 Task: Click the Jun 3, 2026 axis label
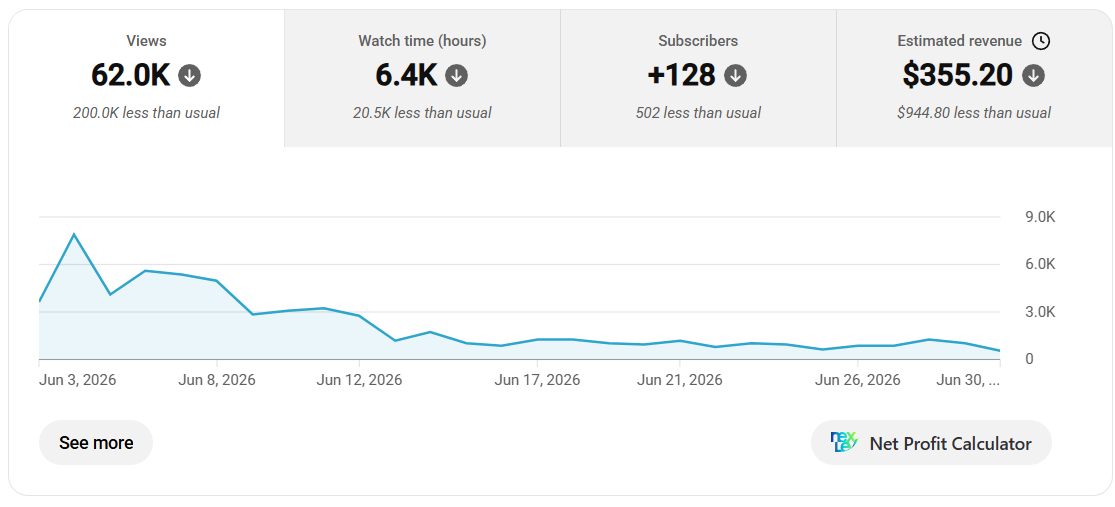[78, 380]
